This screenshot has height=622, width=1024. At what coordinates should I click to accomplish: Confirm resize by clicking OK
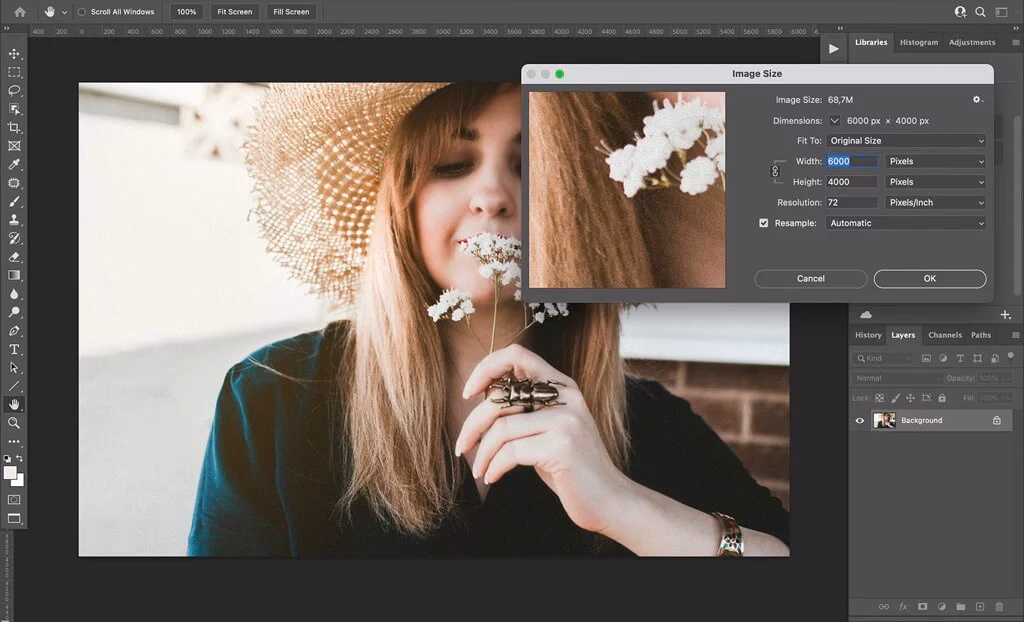point(929,278)
